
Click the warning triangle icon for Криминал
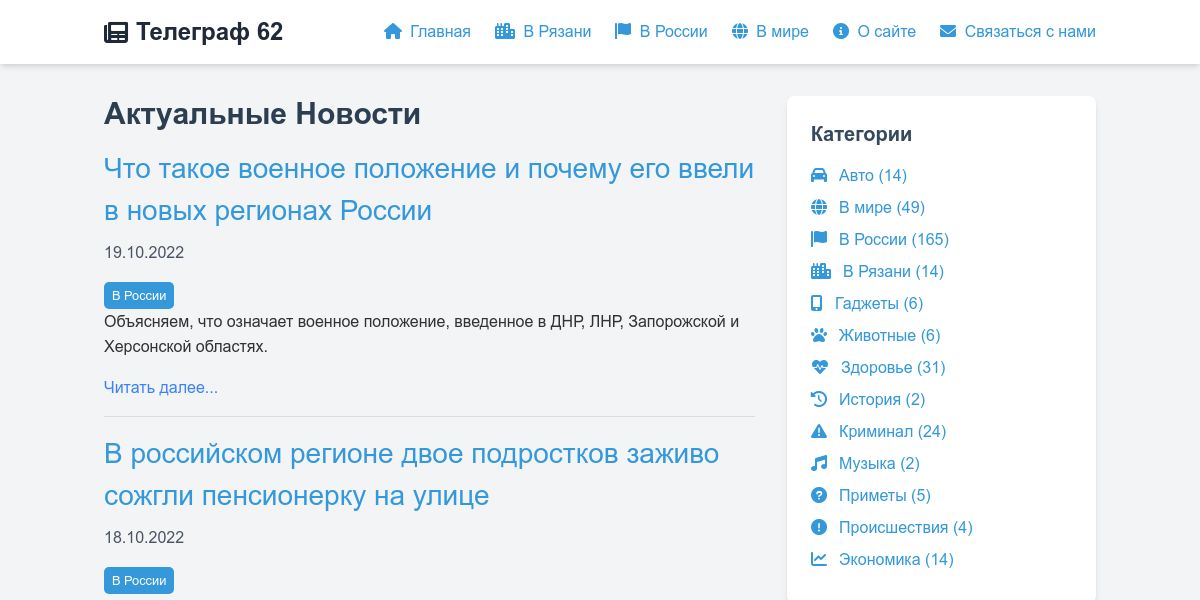[819, 431]
